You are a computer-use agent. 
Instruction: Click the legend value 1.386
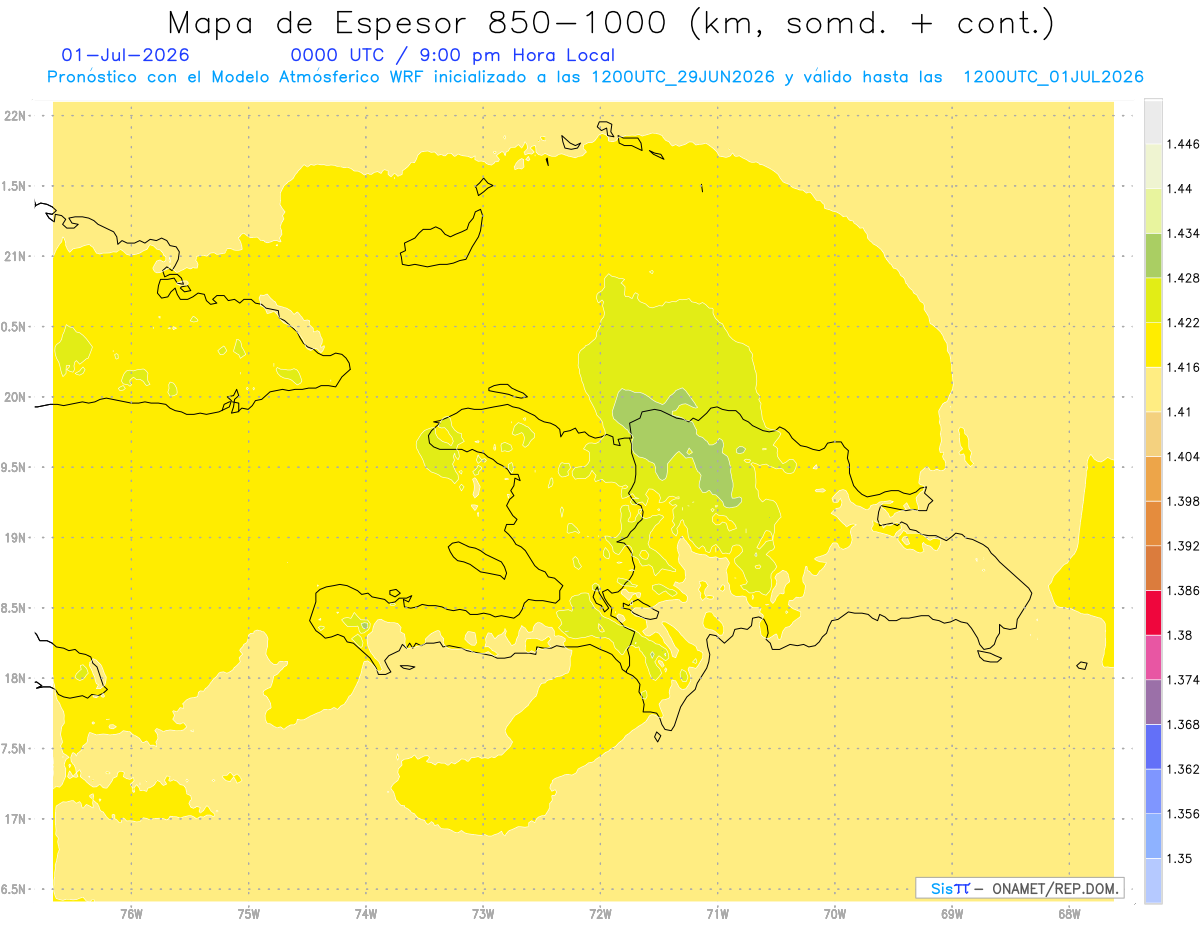click(1183, 590)
